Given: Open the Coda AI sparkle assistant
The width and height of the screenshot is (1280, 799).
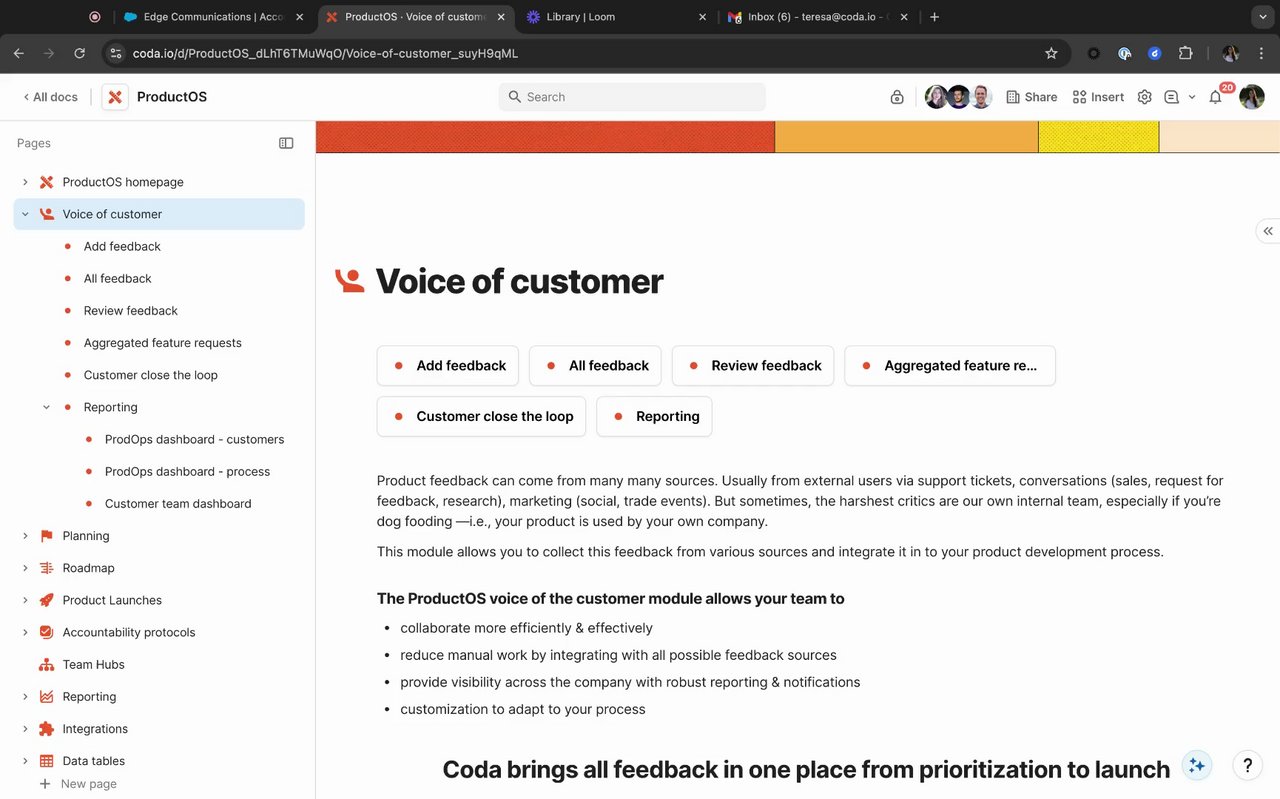Looking at the screenshot, I should (x=1196, y=765).
